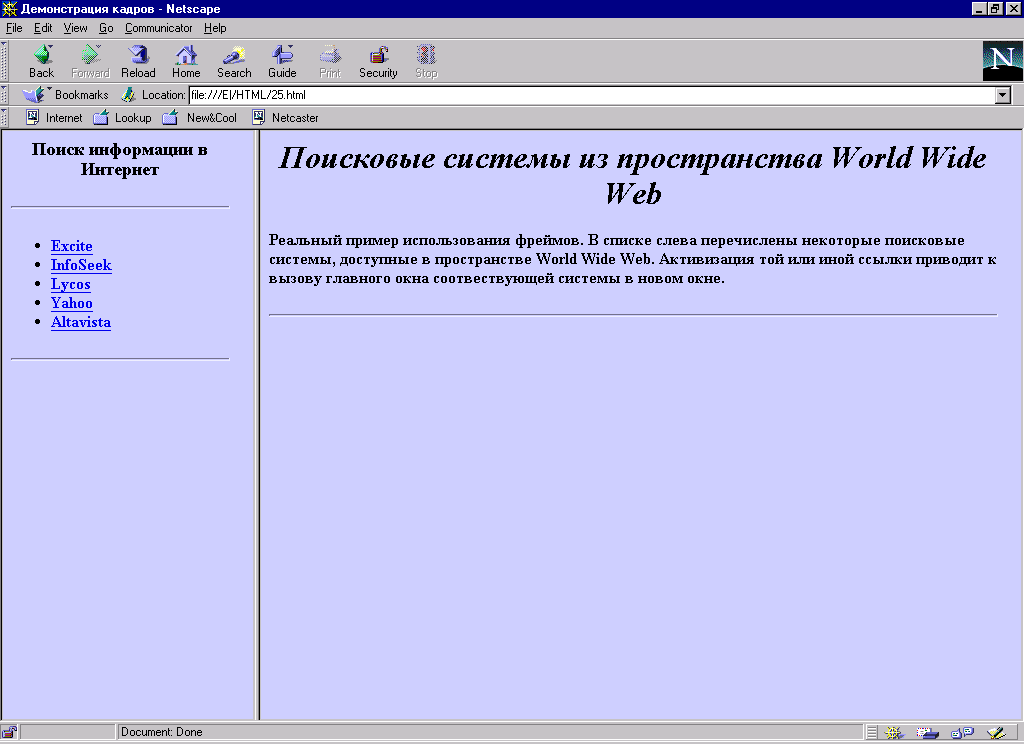
Task: Follow the Altavista link
Action: [x=81, y=322]
